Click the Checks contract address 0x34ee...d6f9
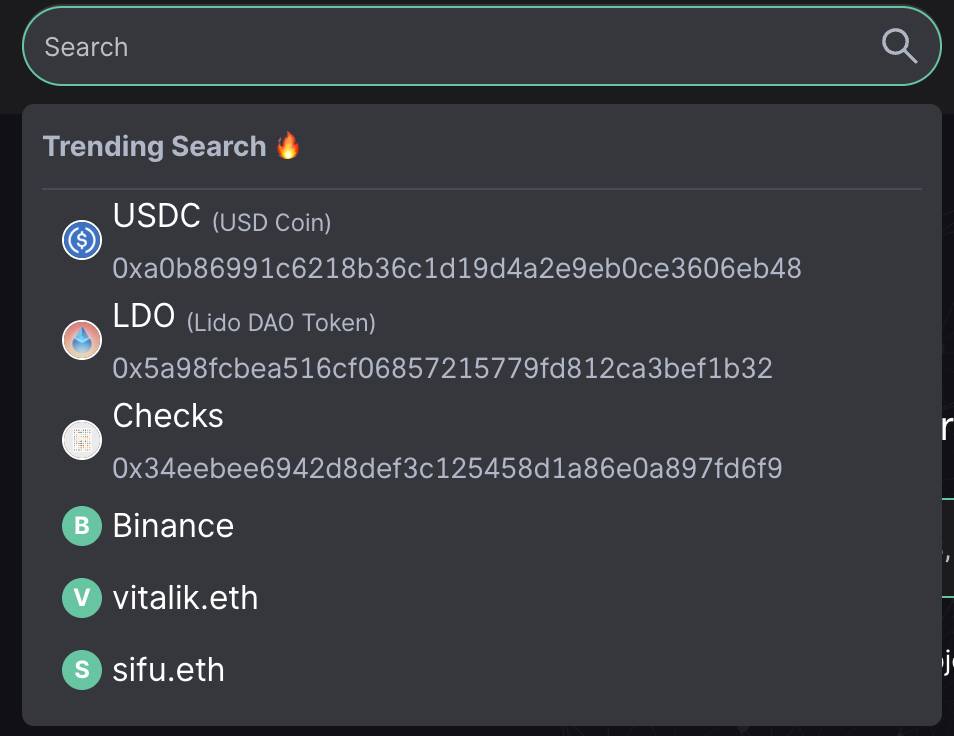Image resolution: width=954 pixels, height=736 pixels. point(447,468)
